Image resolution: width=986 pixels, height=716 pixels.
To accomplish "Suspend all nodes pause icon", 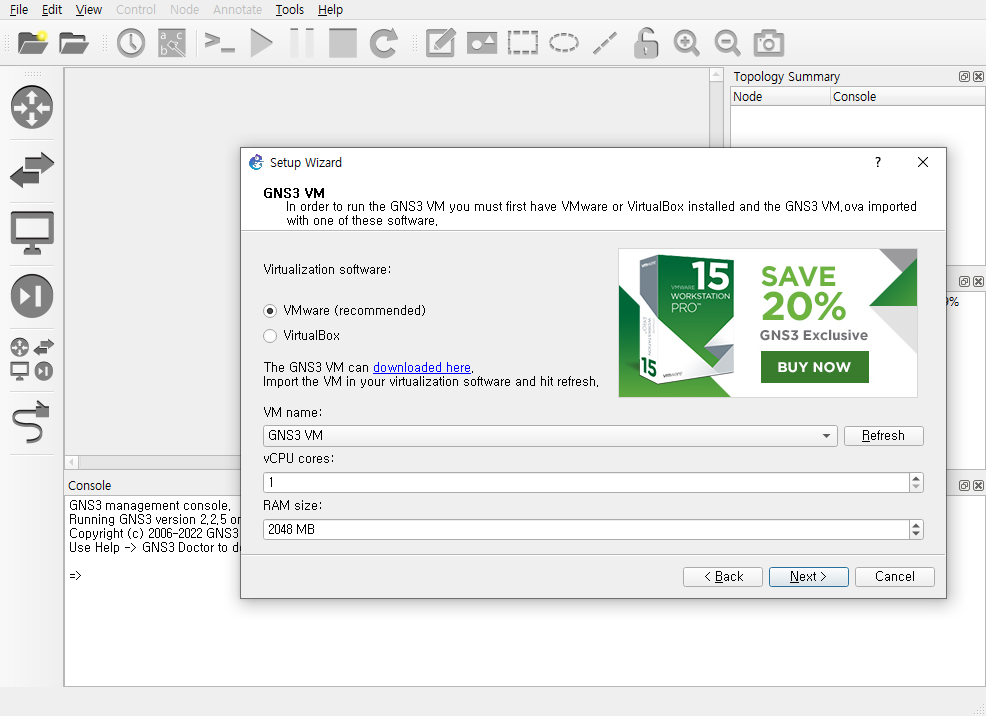I will click(302, 43).
